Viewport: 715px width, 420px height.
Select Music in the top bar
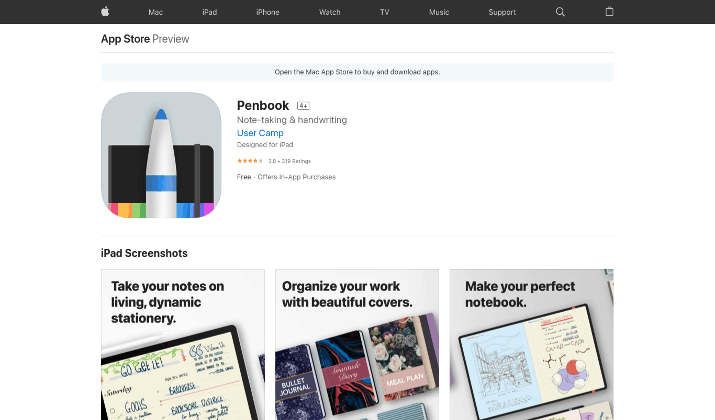439,12
